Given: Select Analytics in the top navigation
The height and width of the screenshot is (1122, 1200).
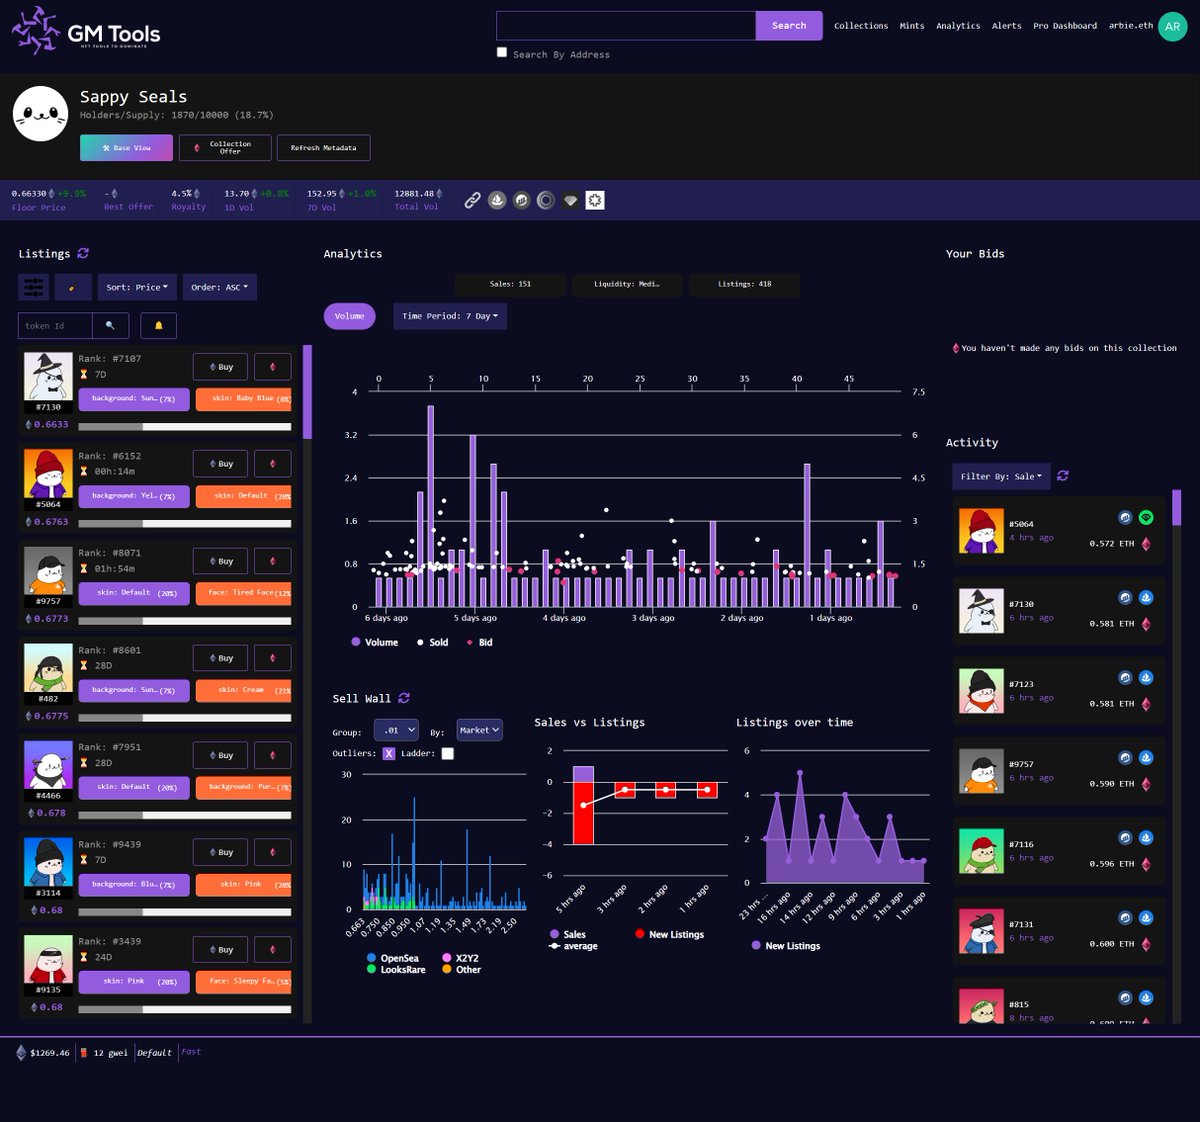Looking at the screenshot, I should [957, 26].
